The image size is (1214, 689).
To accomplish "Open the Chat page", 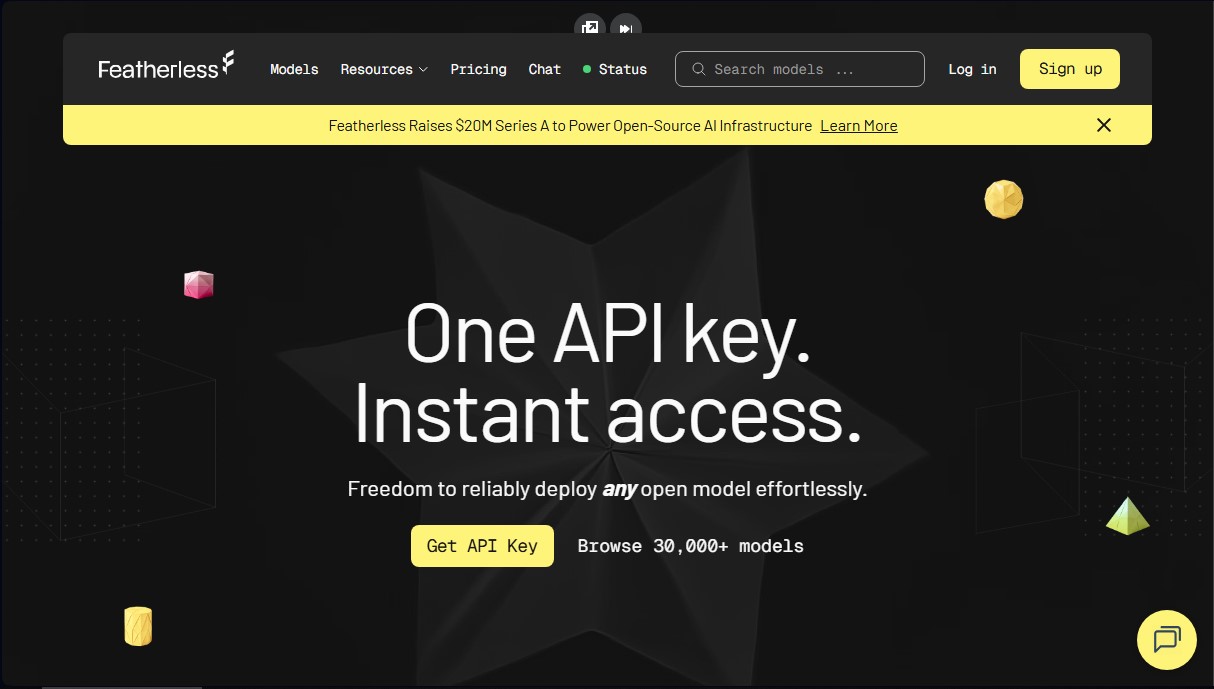I will [544, 69].
